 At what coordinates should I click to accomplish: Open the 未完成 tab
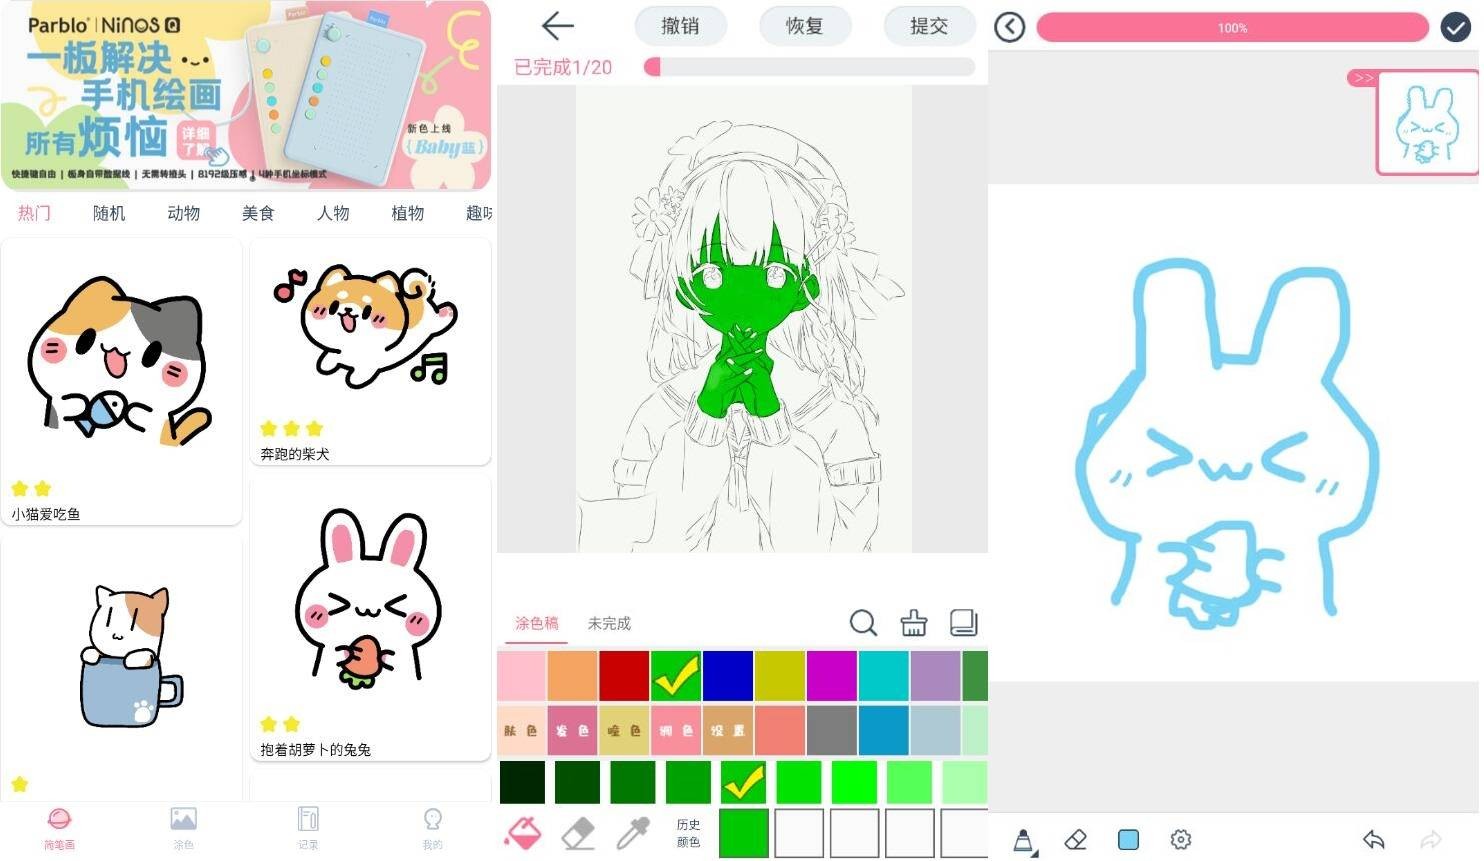[x=609, y=623]
